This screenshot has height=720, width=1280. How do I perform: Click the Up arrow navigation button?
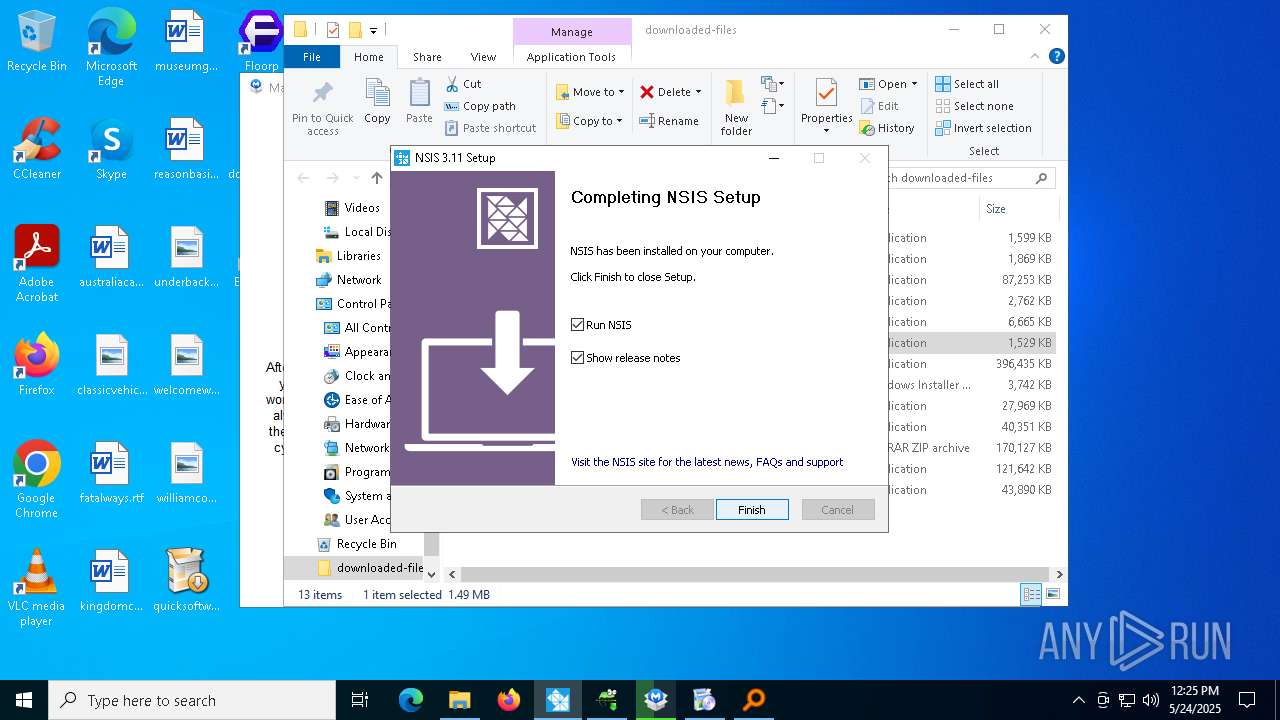(376, 178)
